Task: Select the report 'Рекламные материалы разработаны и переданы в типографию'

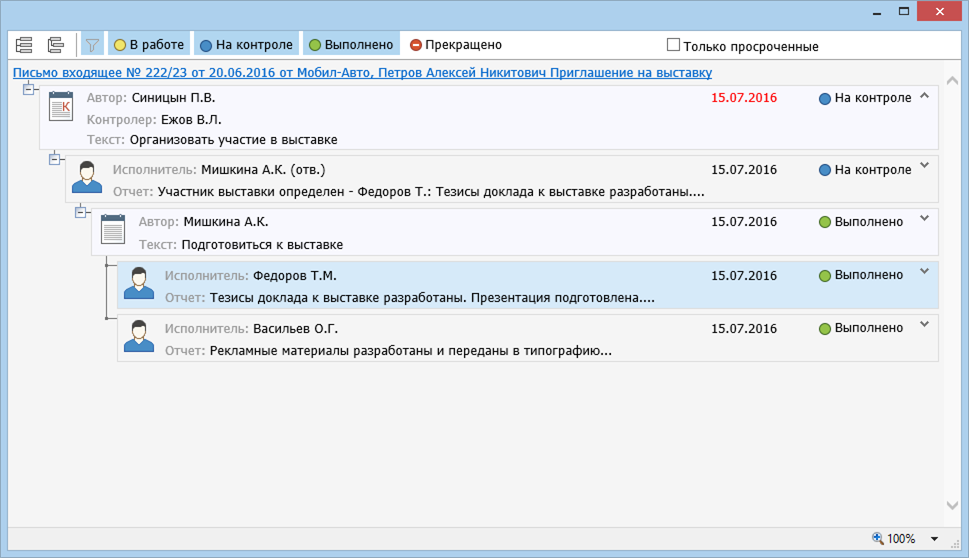Action: 404,352
